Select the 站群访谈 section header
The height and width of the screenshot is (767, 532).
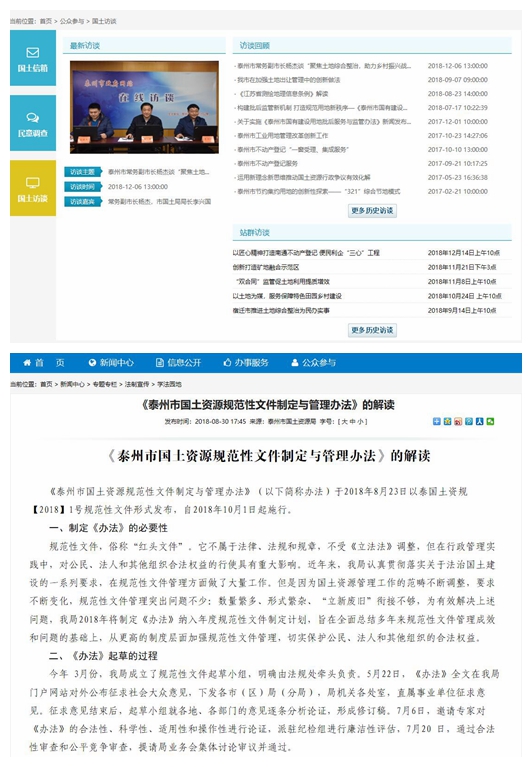(254, 232)
